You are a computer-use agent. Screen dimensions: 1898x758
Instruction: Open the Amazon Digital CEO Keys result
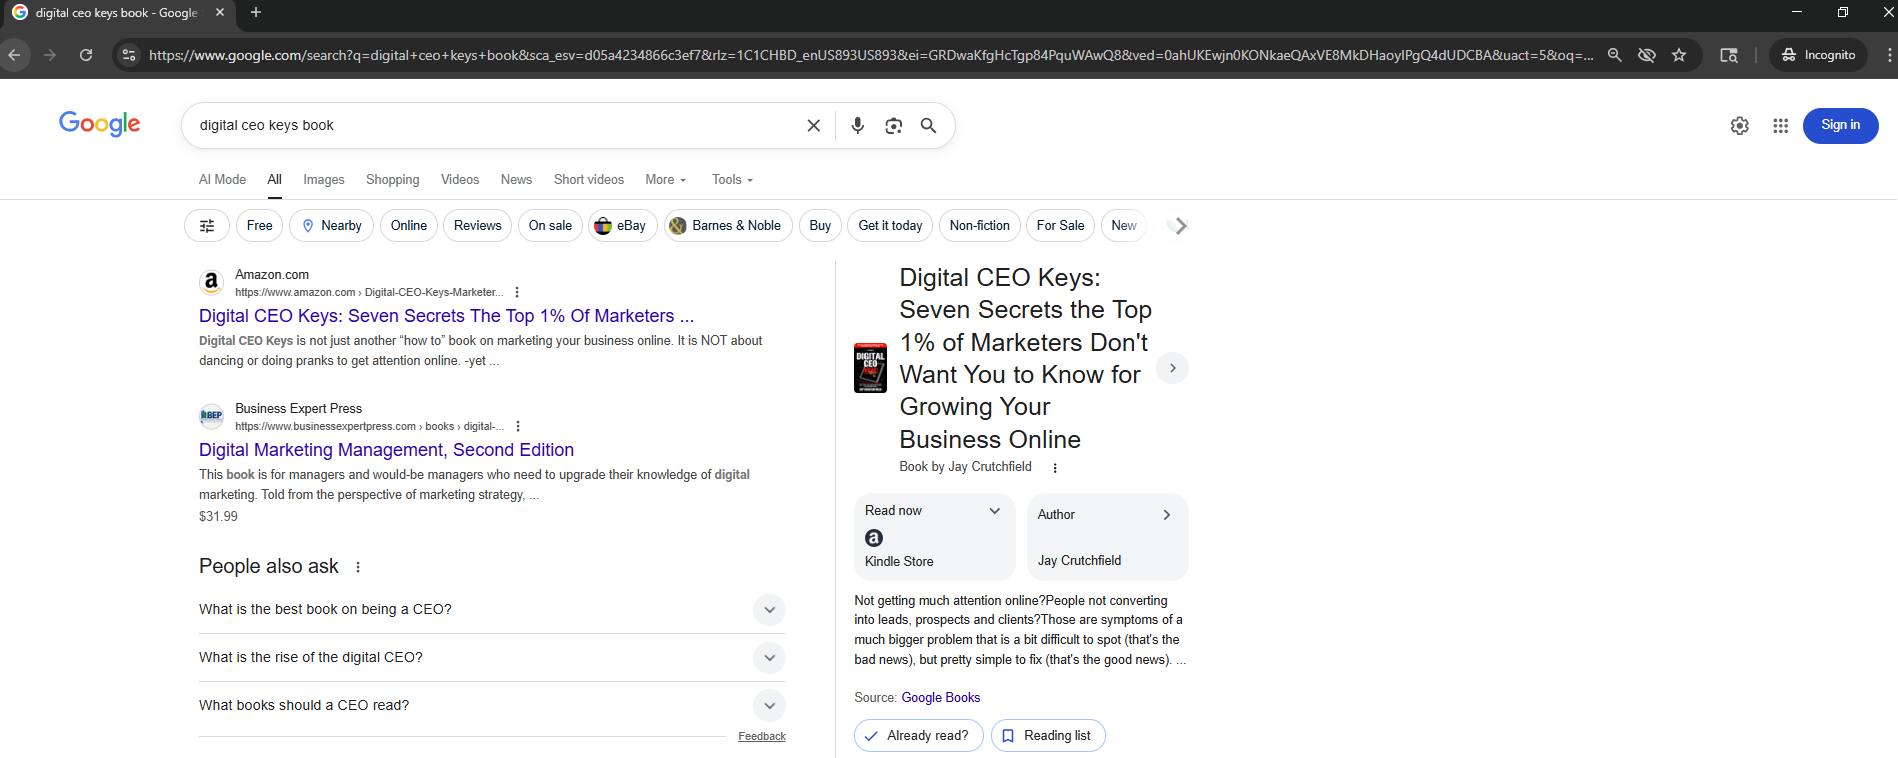tap(446, 316)
